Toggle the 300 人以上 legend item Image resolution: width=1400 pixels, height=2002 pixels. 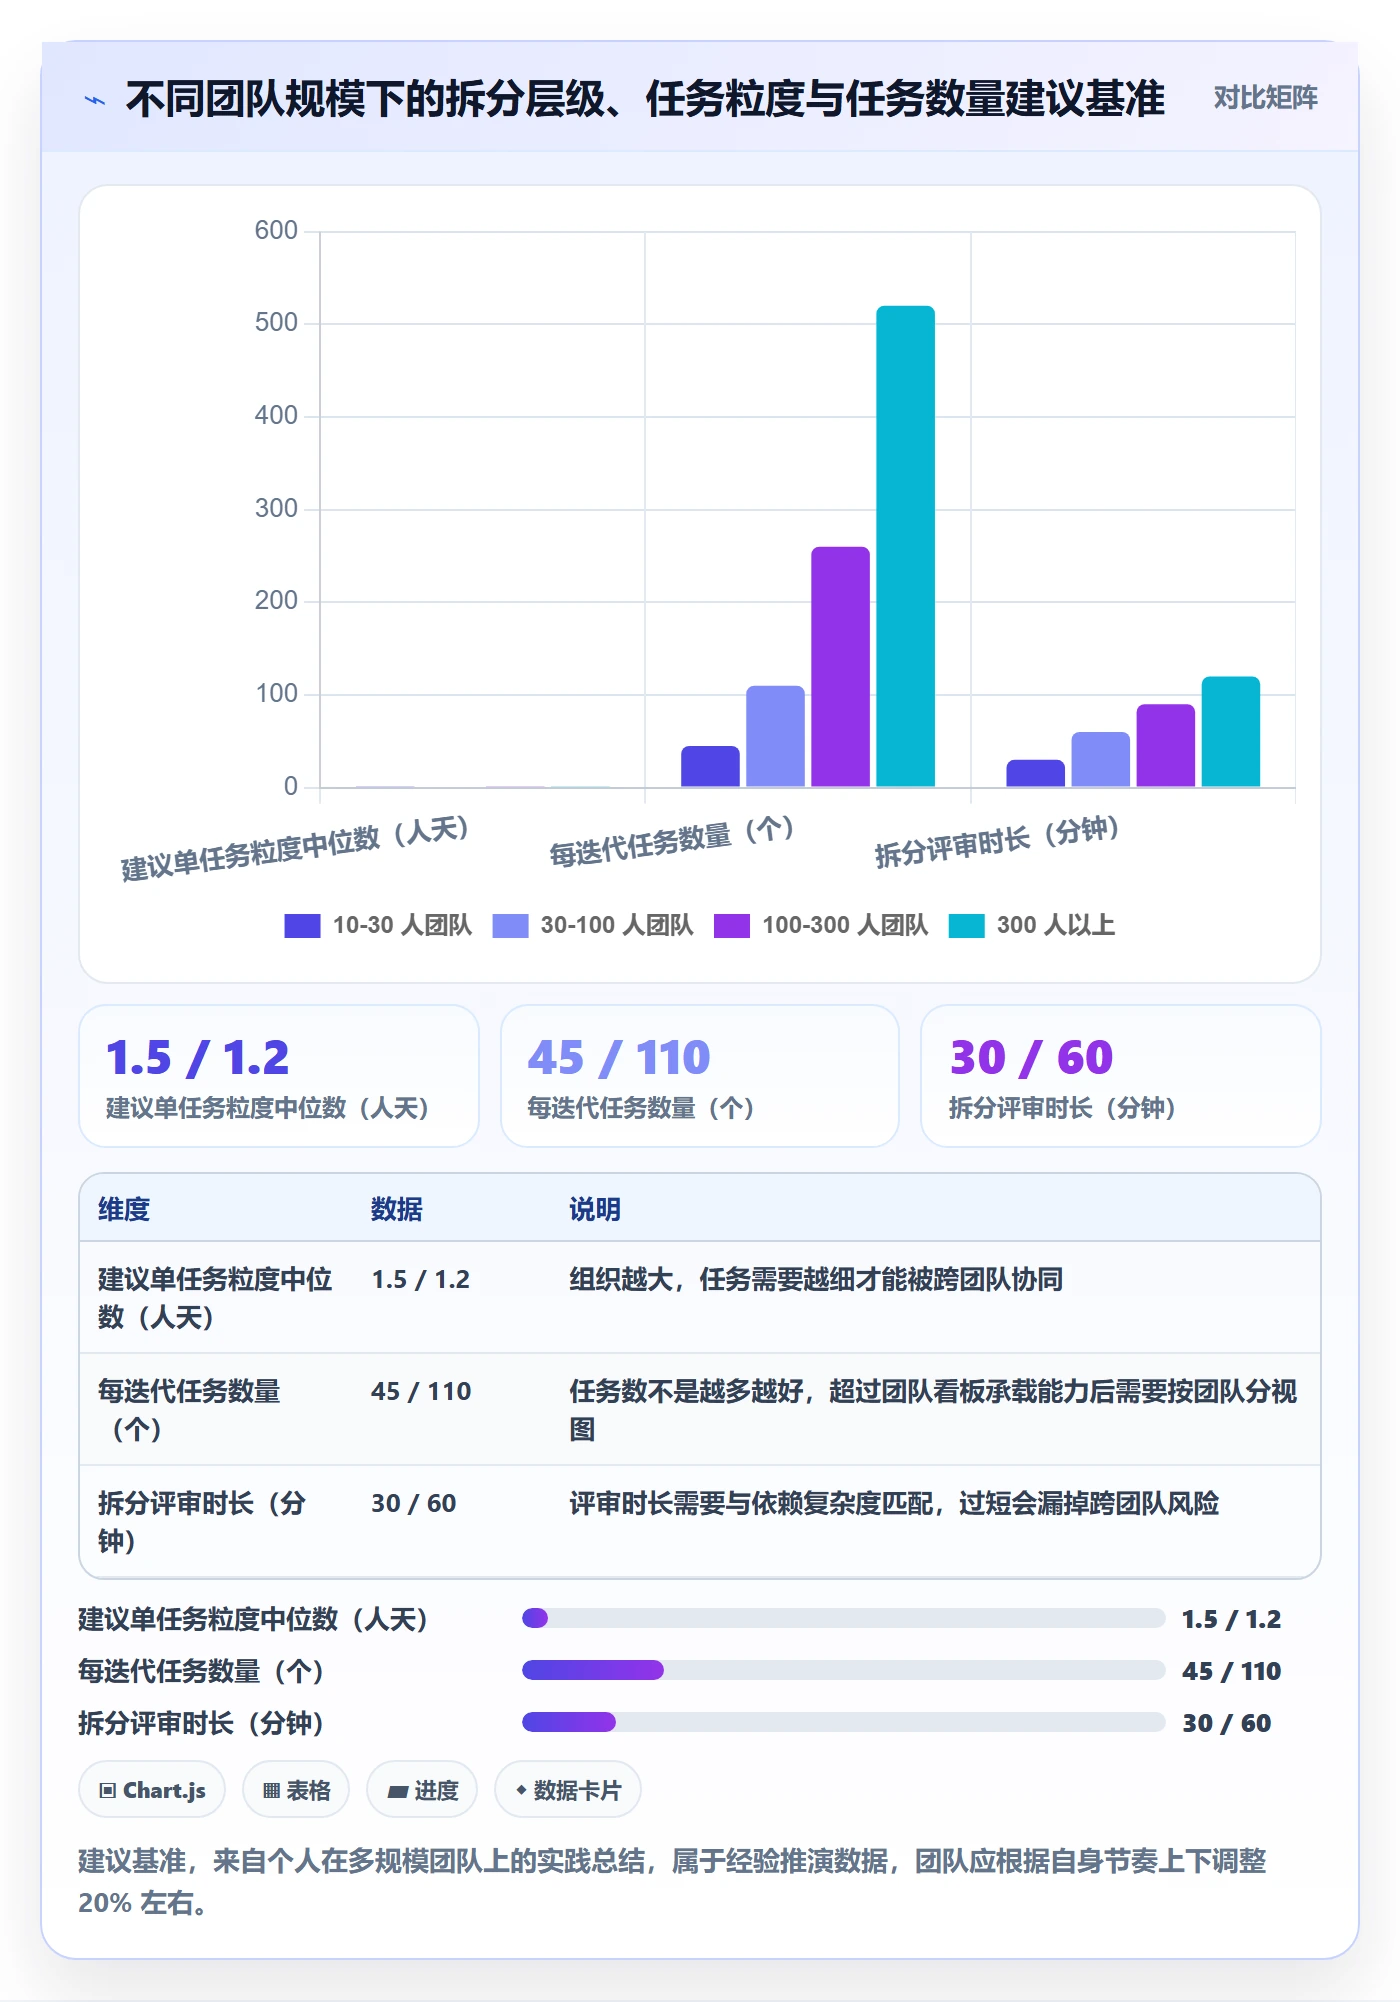[1031, 925]
